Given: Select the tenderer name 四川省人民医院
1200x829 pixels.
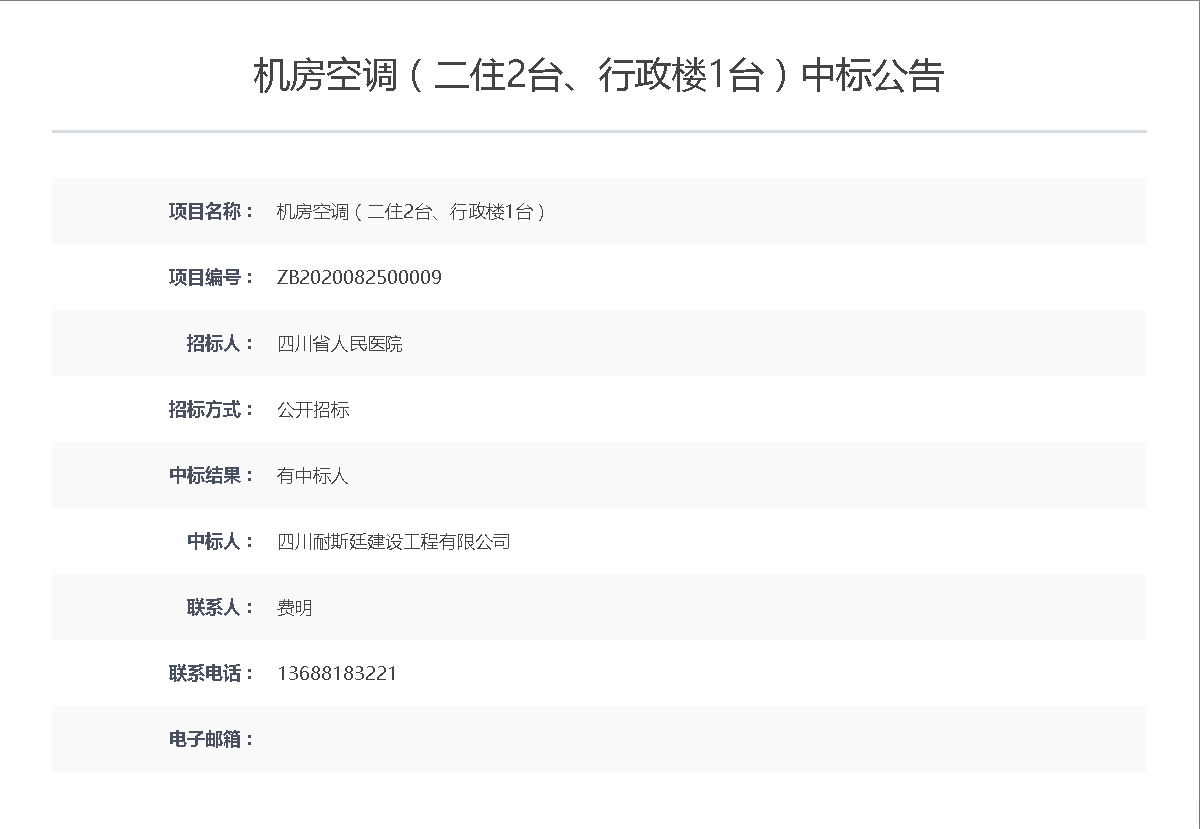Looking at the screenshot, I should tap(339, 343).
